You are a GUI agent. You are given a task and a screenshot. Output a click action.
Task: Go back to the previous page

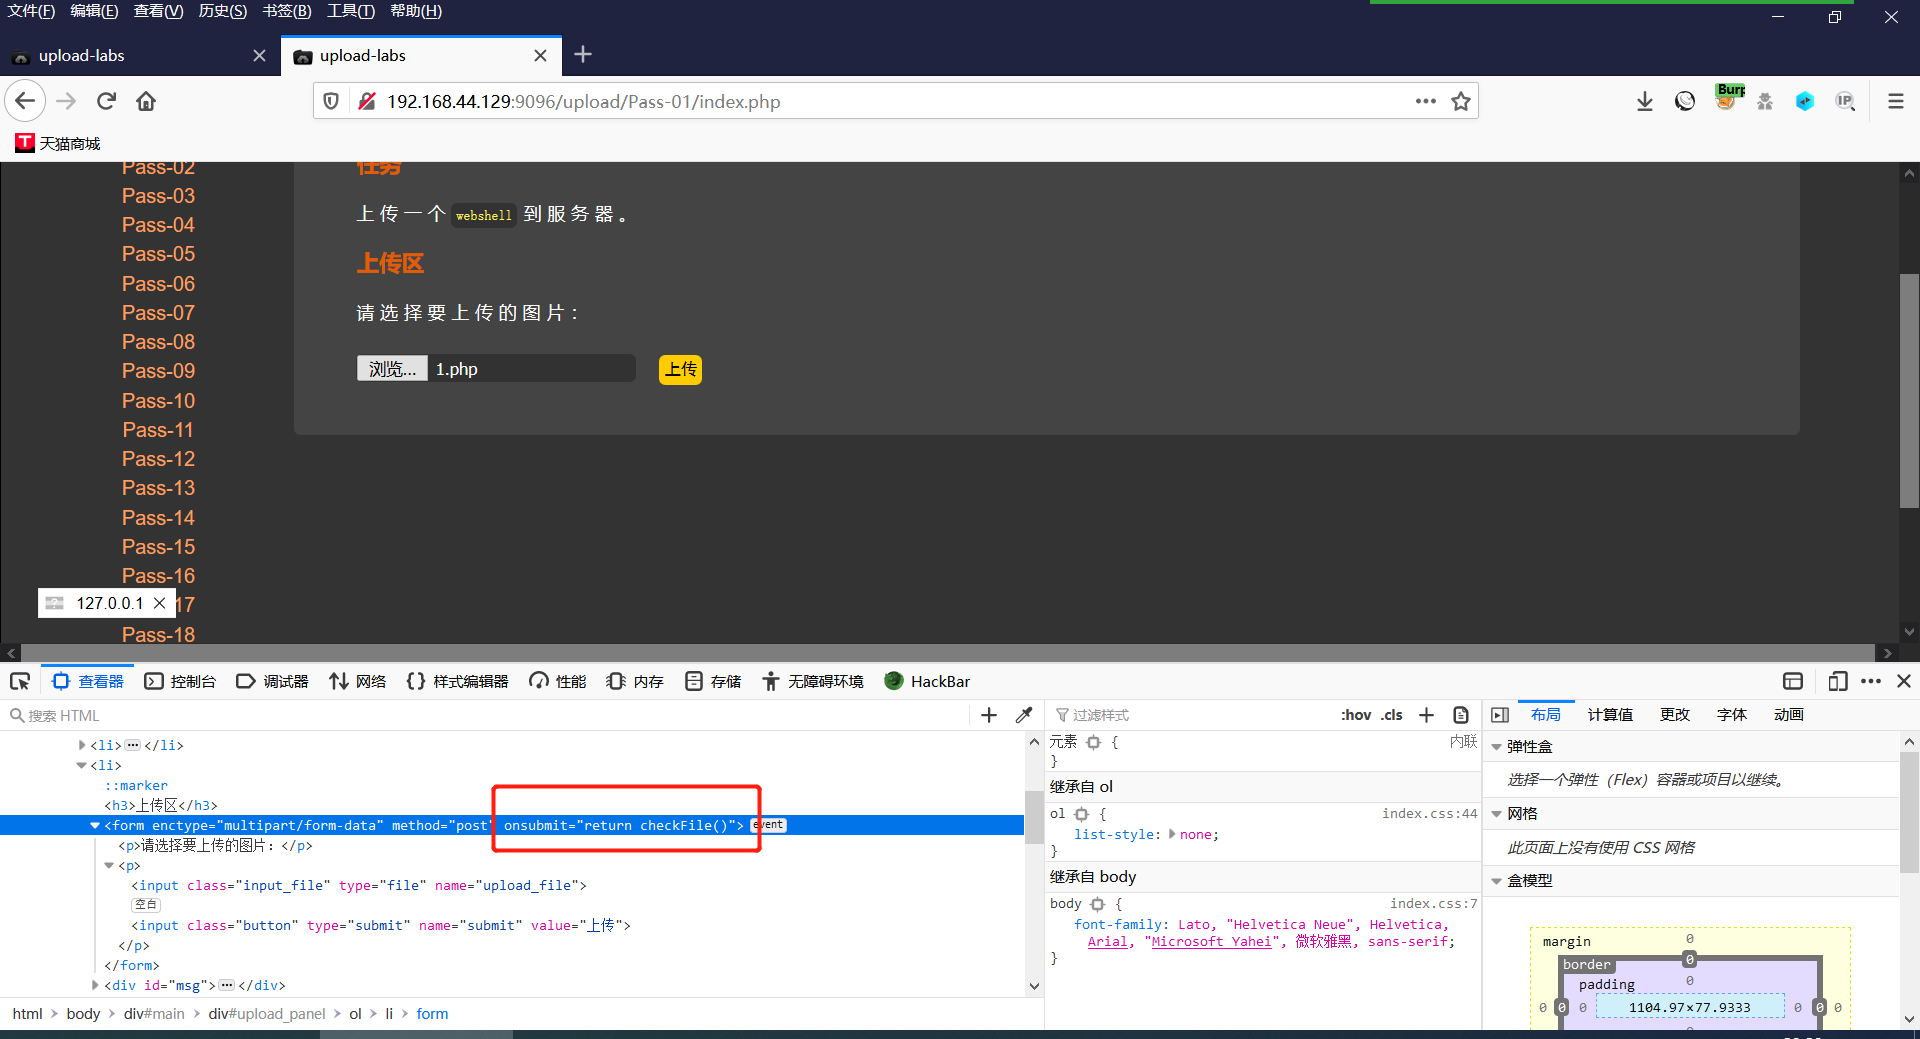[x=26, y=101]
